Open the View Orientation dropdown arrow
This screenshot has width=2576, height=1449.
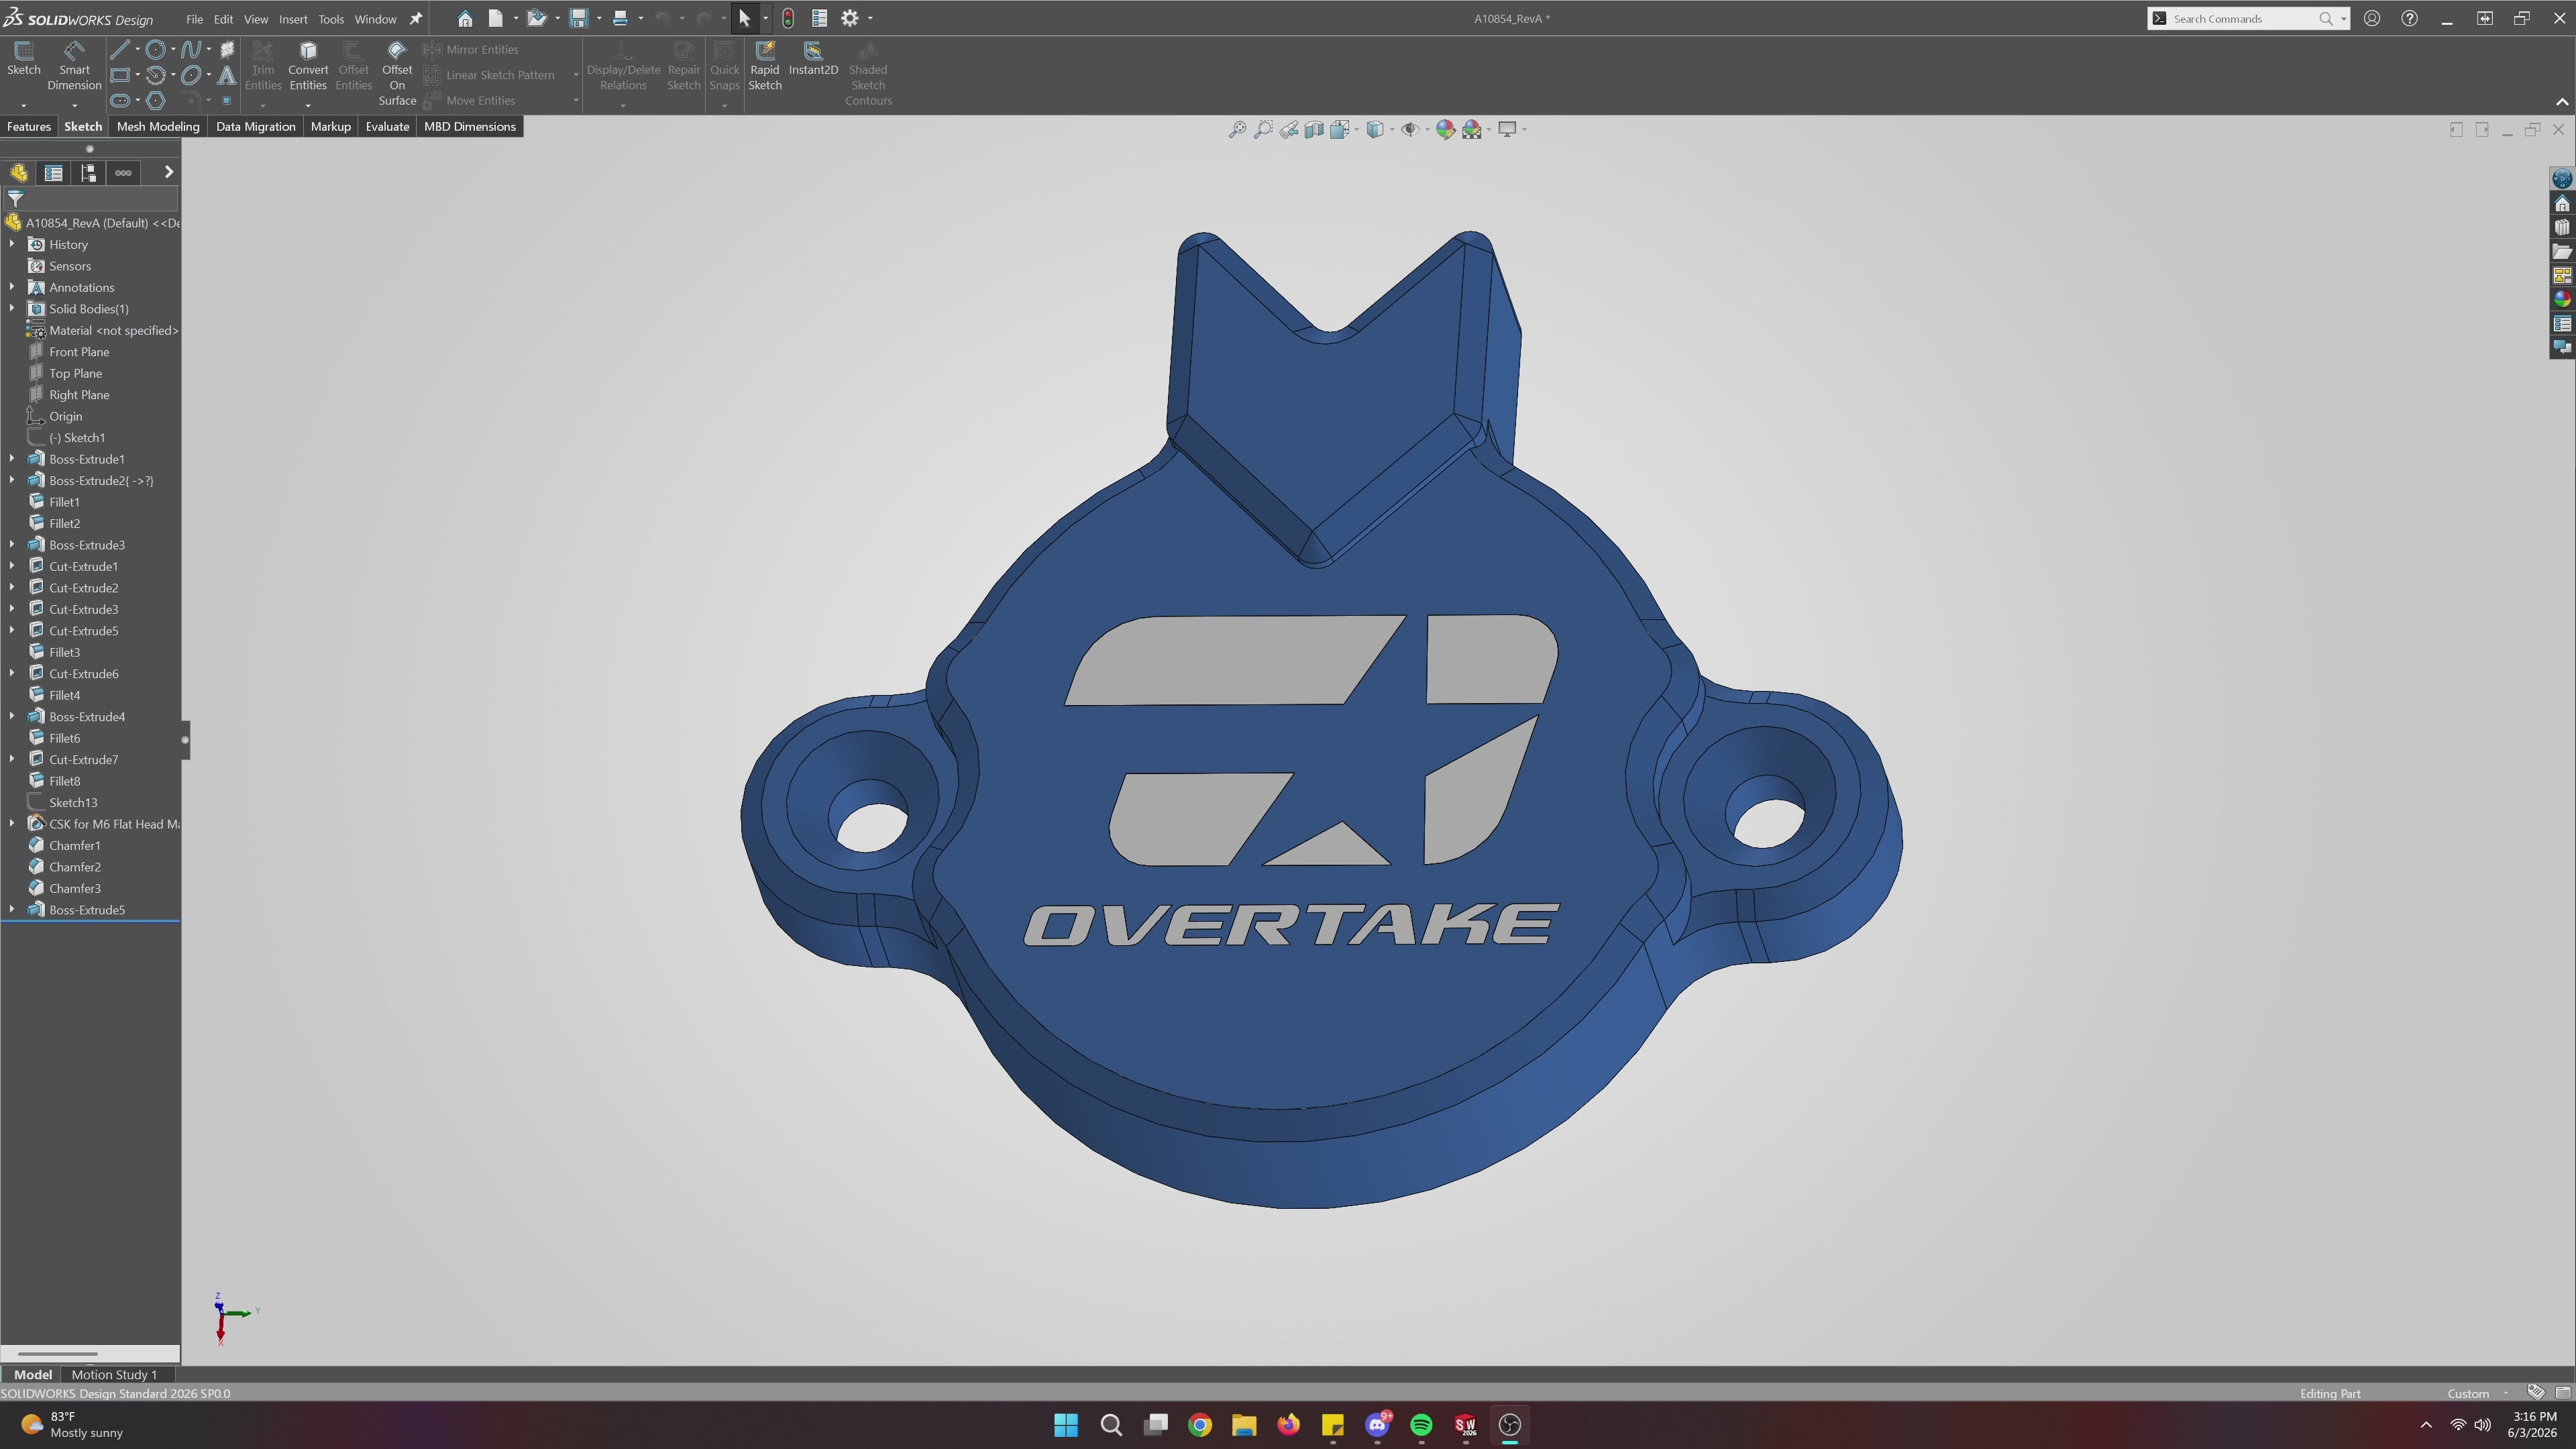pyautogui.click(x=1357, y=129)
